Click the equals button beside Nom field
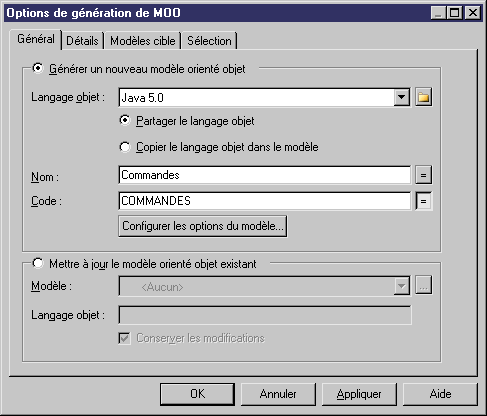The height and width of the screenshot is (416, 487). [424, 175]
